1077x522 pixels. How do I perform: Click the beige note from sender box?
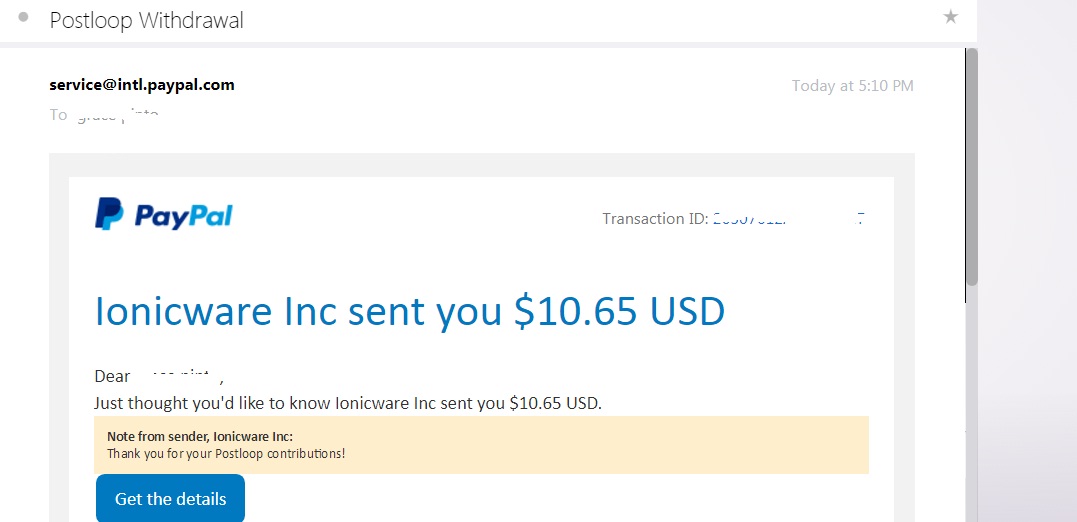(481, 445)
